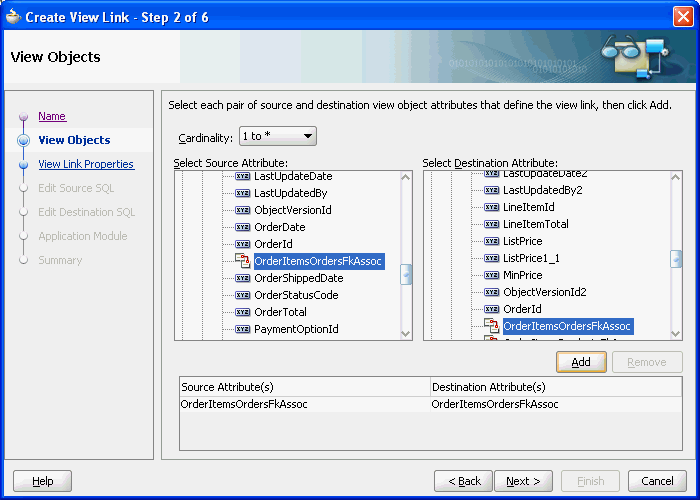Click the attribute icon beside source OrderId
Screen dimensions: 700x500
(x=242, y=244)
